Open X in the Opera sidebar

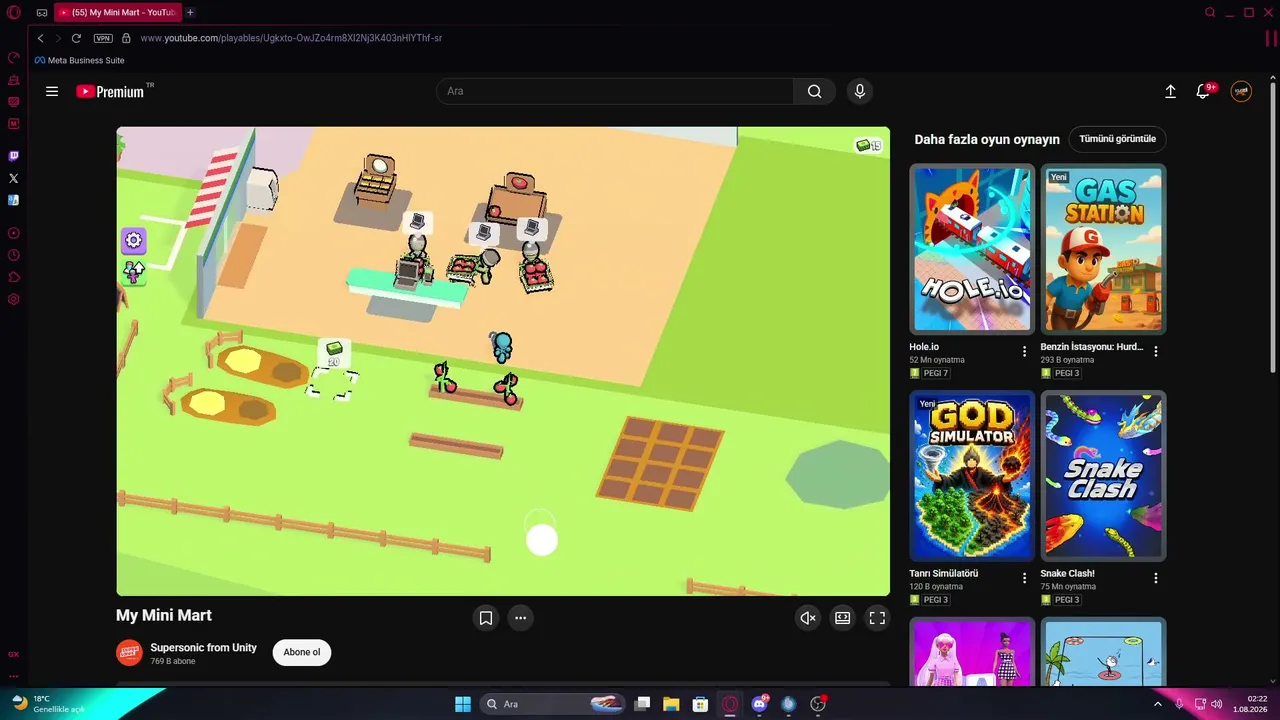13,178
